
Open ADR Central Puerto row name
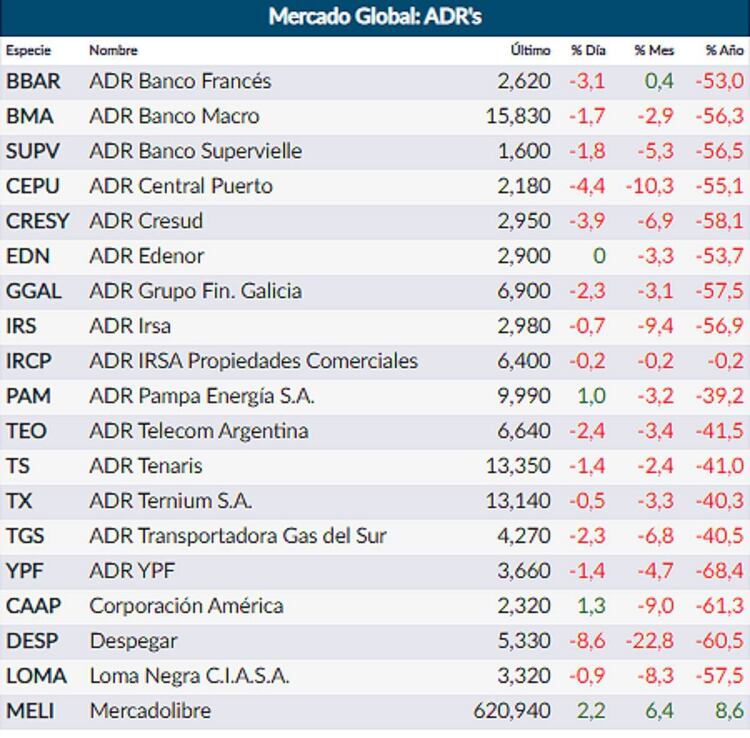coord(181,186)
